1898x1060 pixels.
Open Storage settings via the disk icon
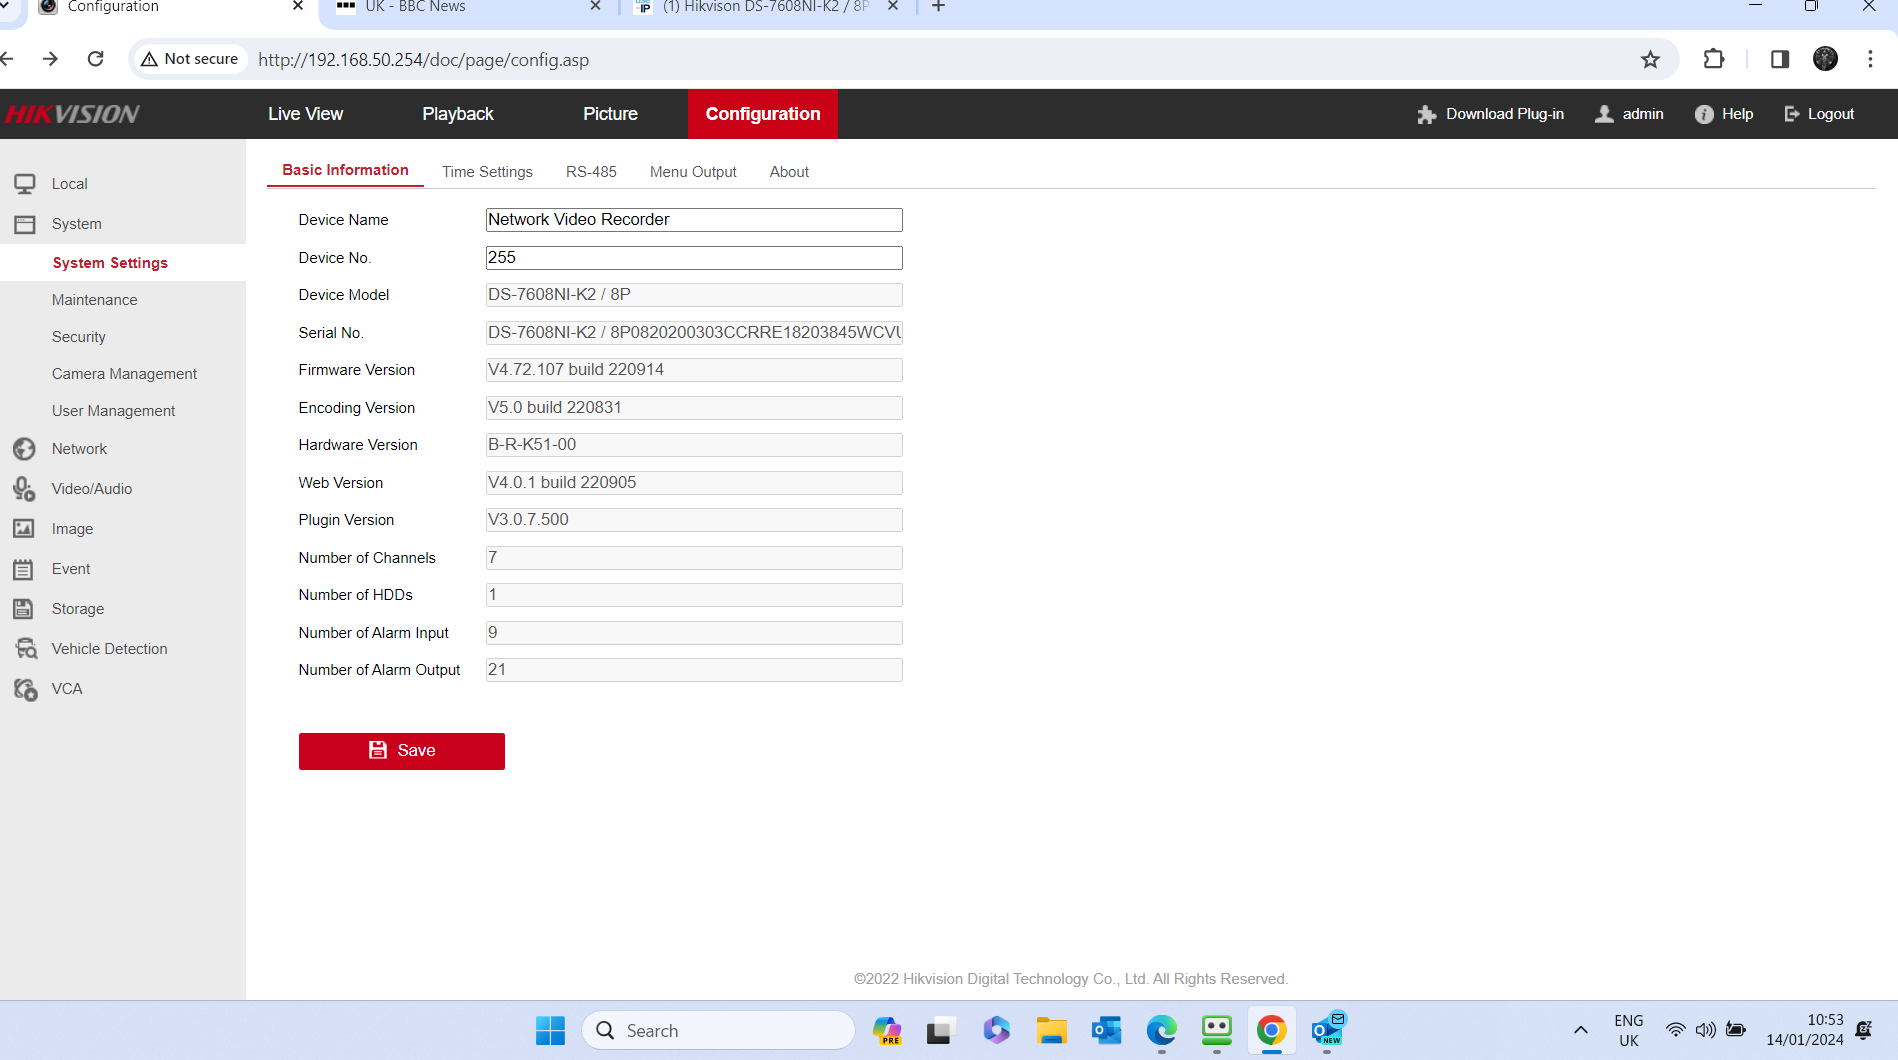click(x=26, y=608)
